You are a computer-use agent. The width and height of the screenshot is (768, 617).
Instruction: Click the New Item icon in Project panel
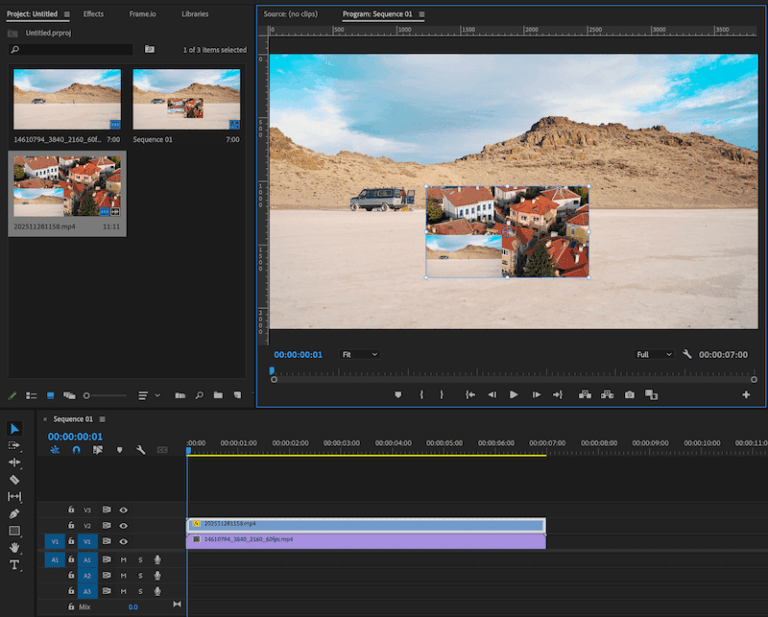pos(238,395)
